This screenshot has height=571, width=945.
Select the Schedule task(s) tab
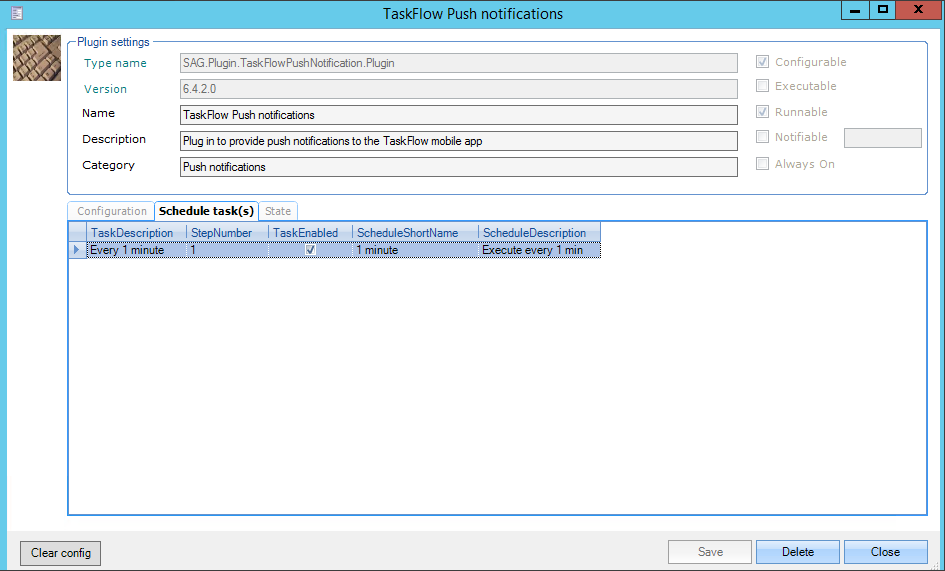(x=206, y=210)
